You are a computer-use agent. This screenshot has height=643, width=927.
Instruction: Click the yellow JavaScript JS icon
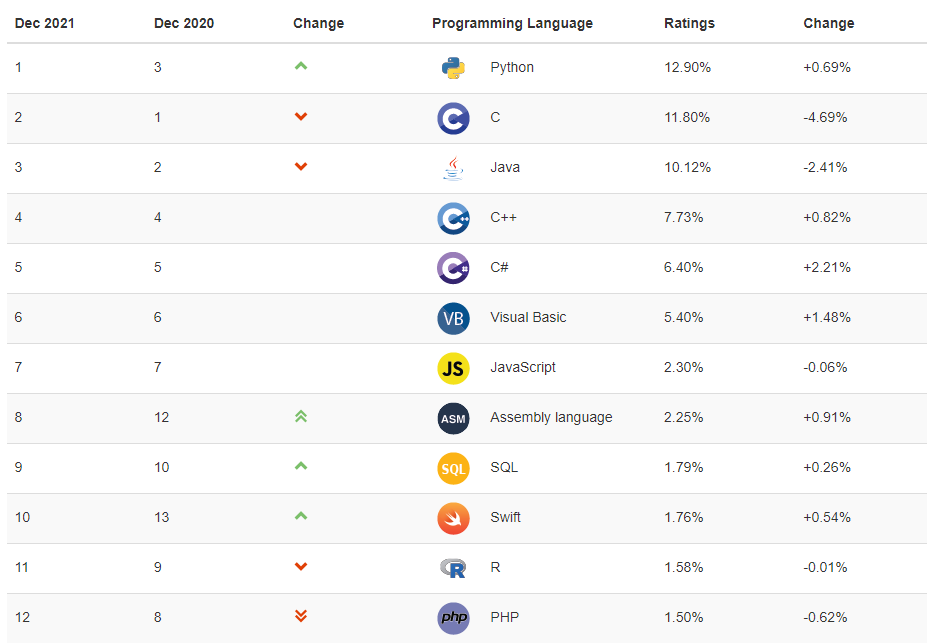(453, 368)
